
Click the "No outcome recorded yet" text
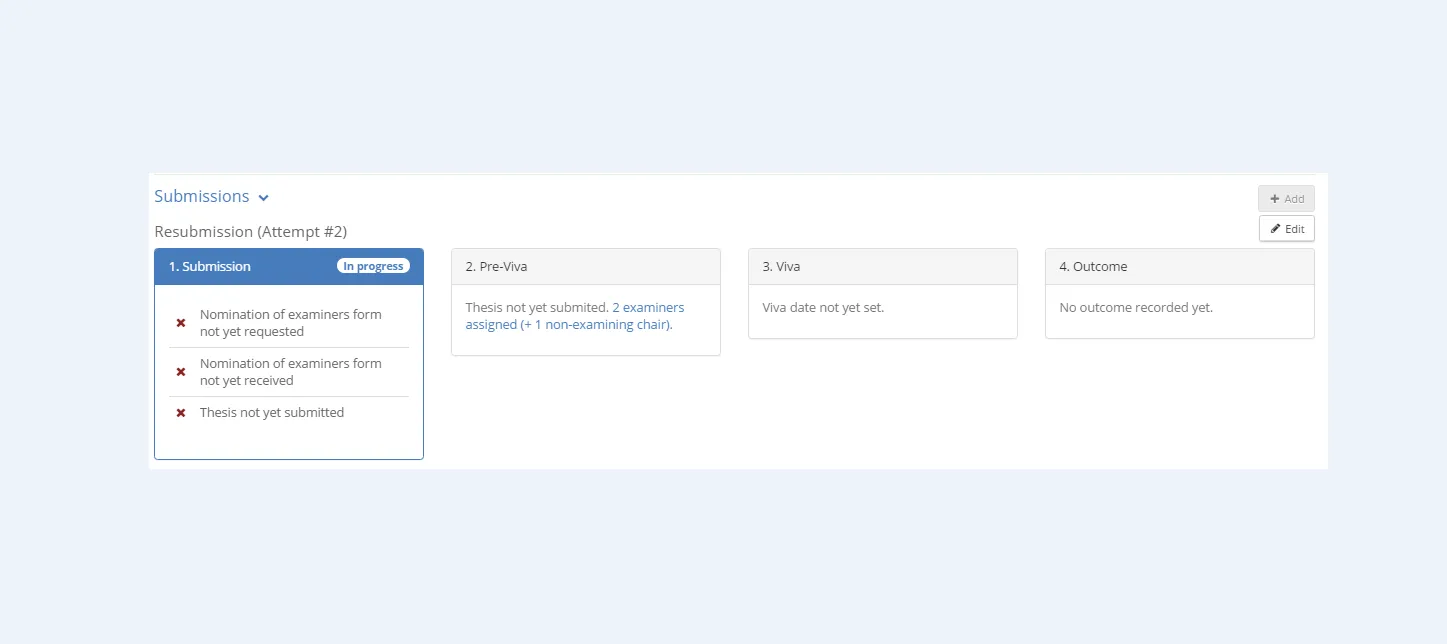pyautogui.click(x=1135, y=307)
